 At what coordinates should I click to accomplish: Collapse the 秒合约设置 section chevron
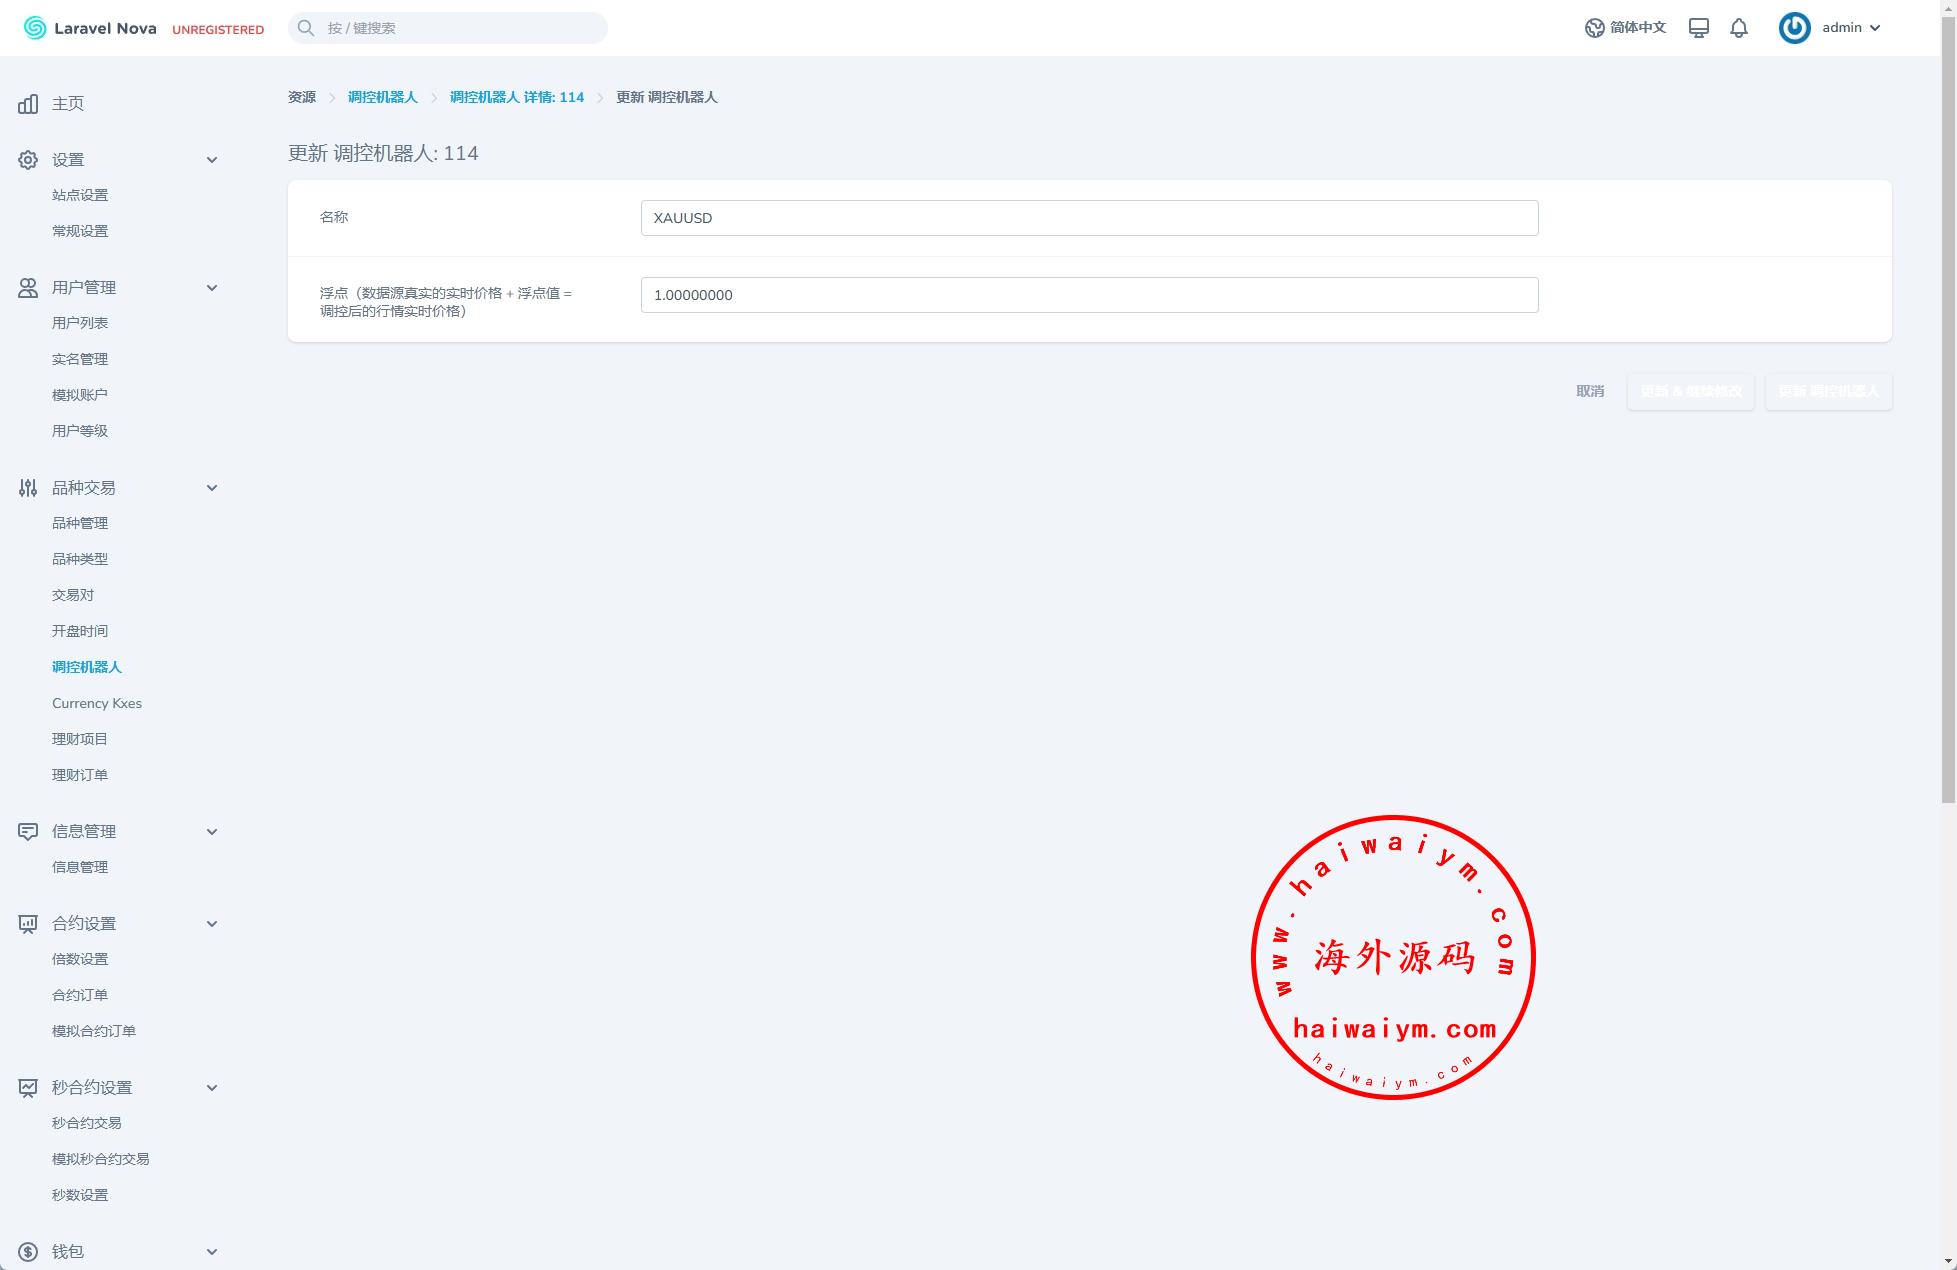click(x=212, y=1088)
